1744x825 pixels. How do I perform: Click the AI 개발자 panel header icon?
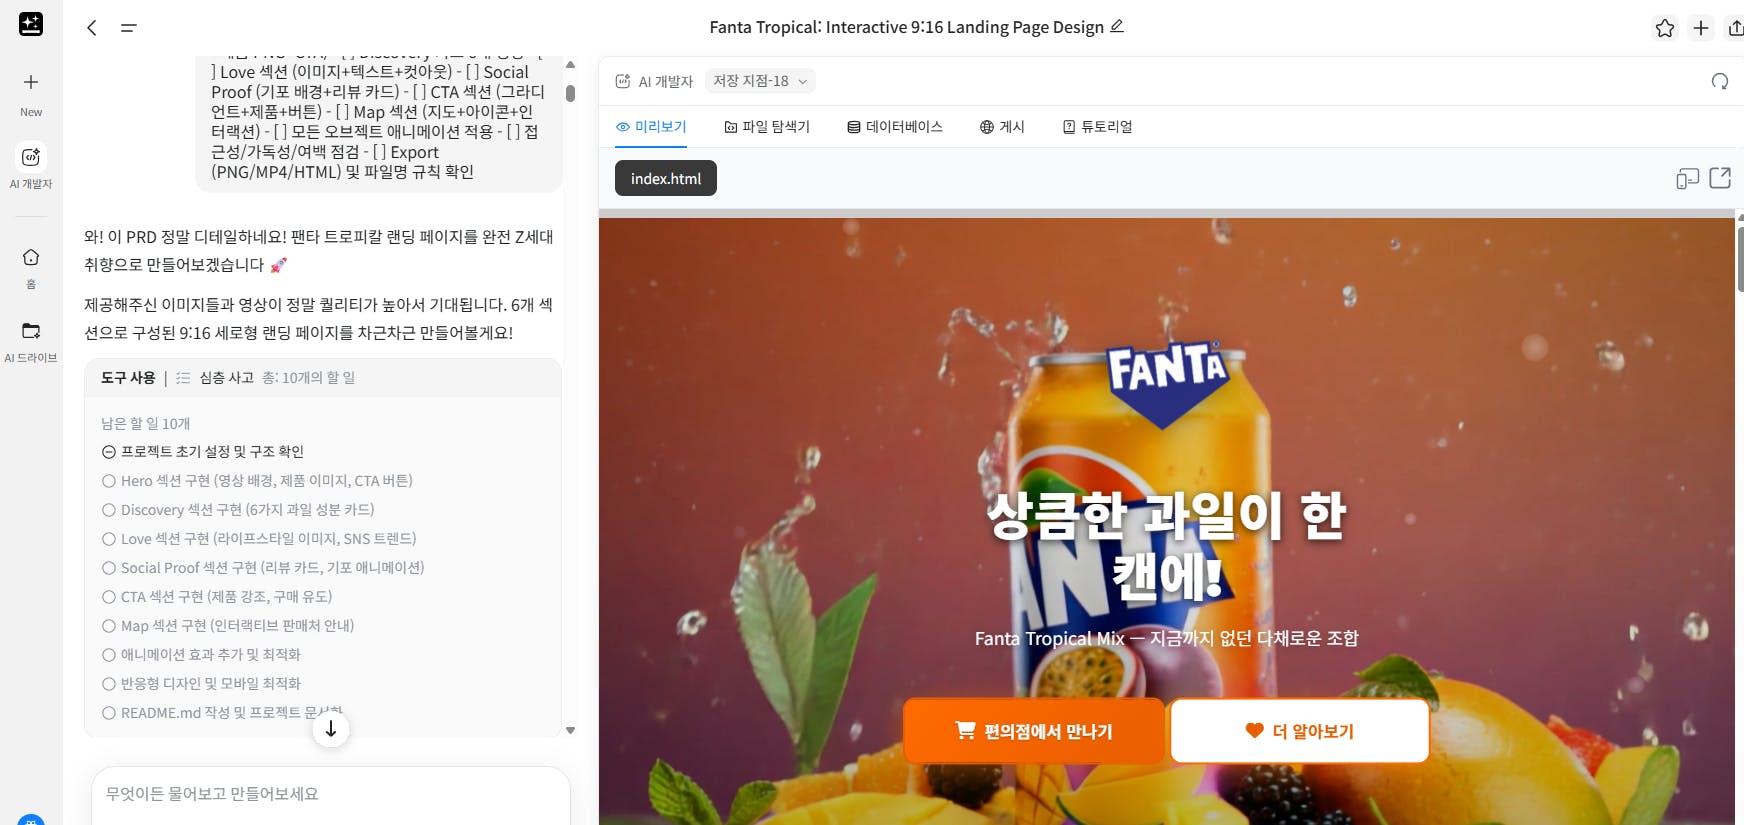(623, 81)
